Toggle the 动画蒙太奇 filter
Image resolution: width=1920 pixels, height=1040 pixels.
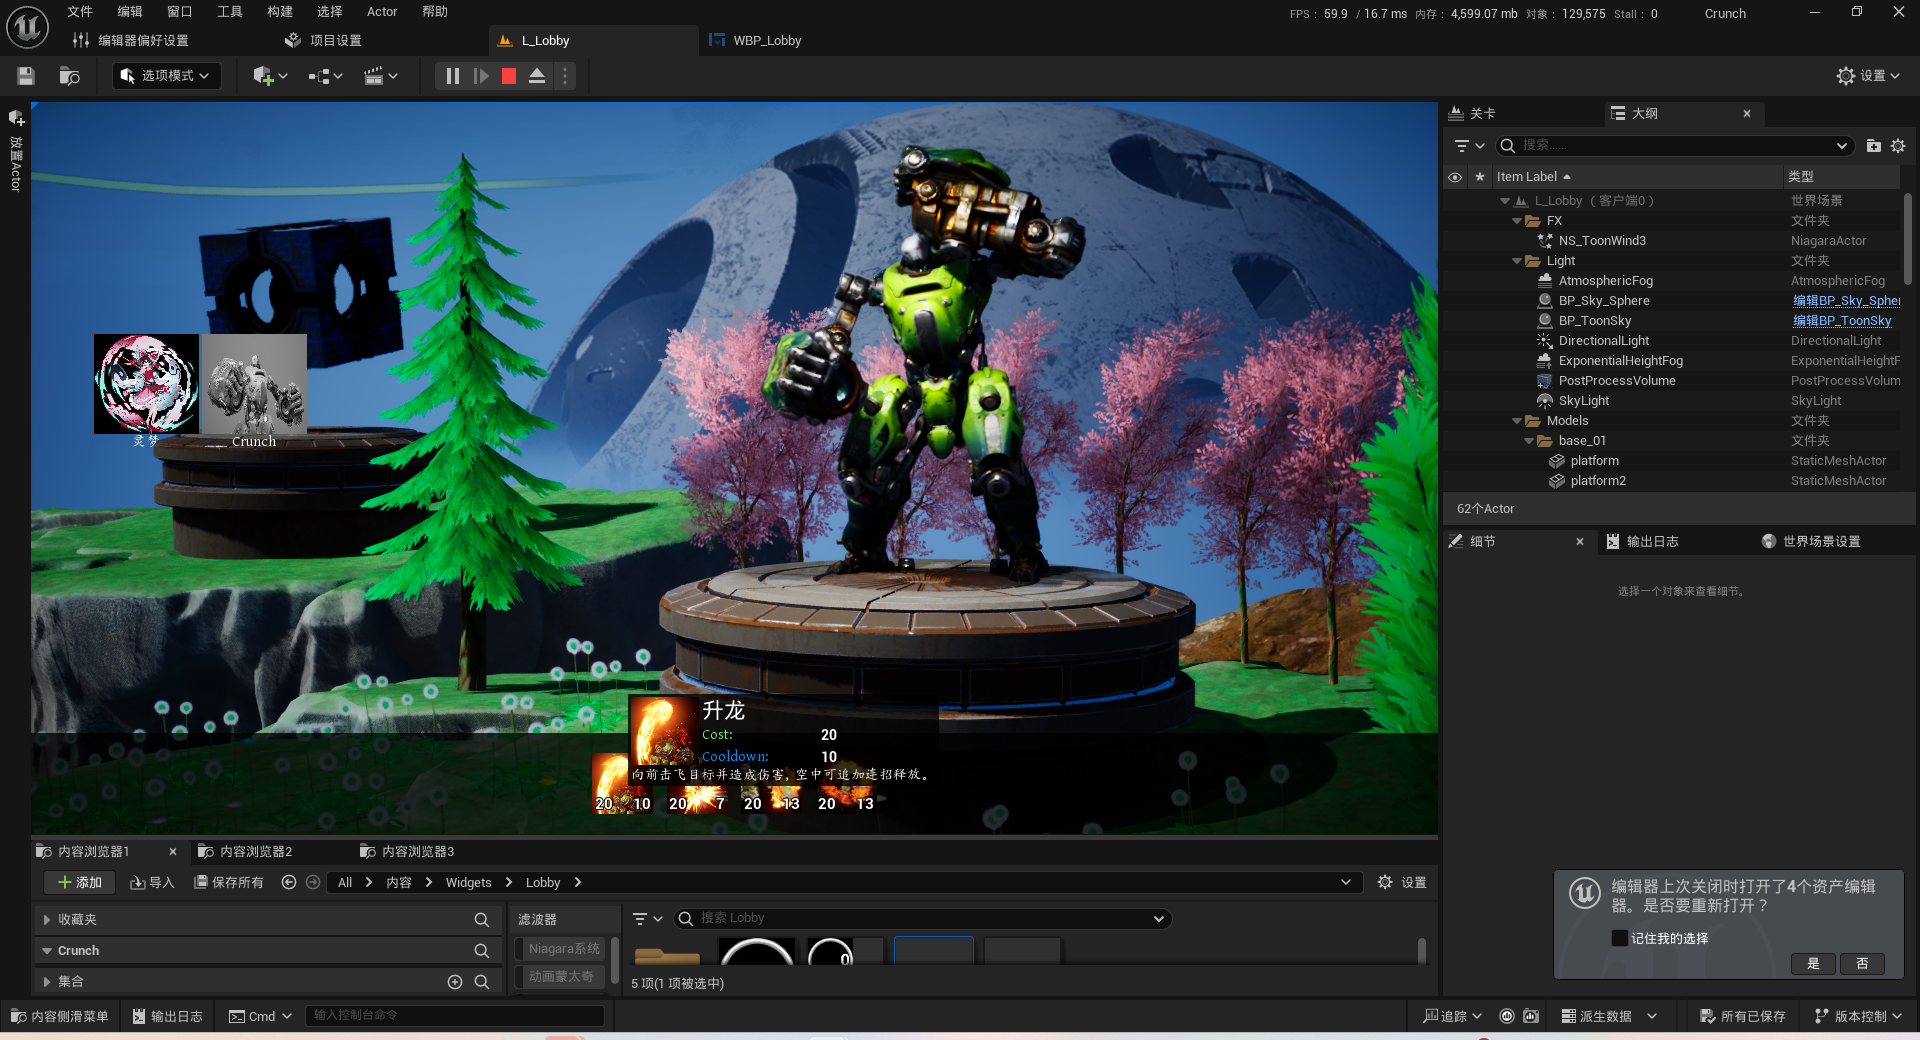pyautogui.click(x=560, y=976)
